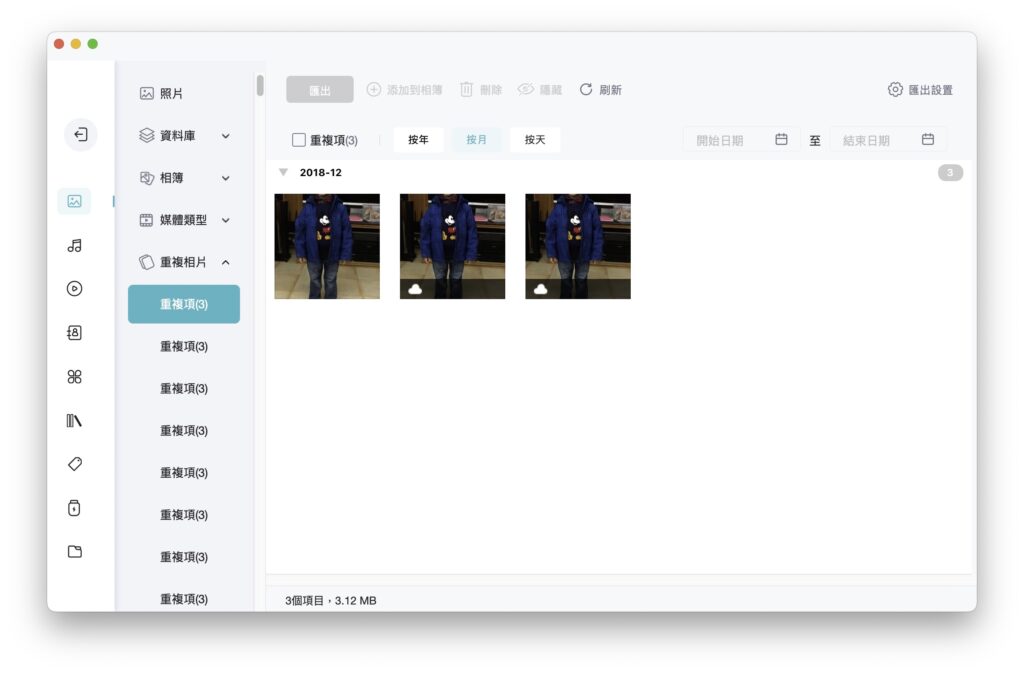Open the Contacts sidebar icon

pyautogui.click(x=74, y=333)
